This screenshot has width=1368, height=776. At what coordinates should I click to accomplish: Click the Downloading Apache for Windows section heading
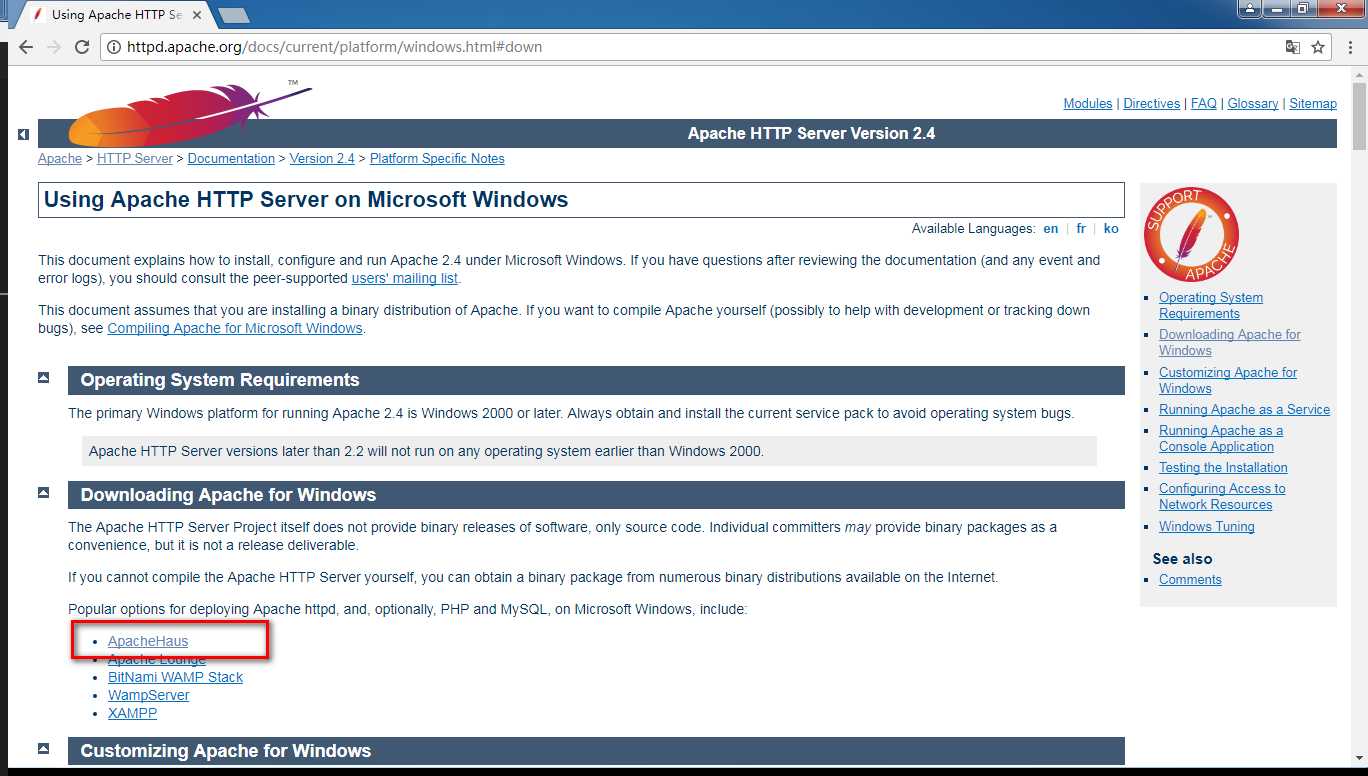228,495
